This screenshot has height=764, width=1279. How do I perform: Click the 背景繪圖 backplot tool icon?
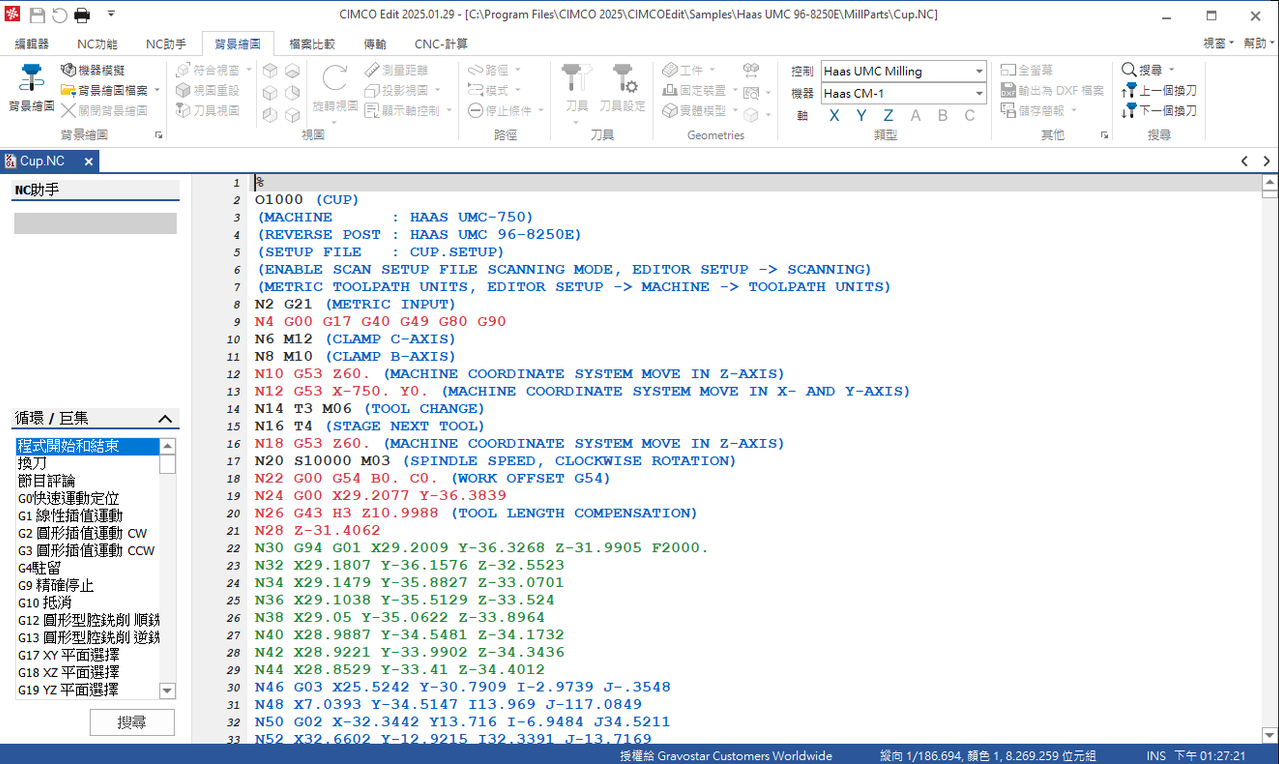[x=32, y=80]
